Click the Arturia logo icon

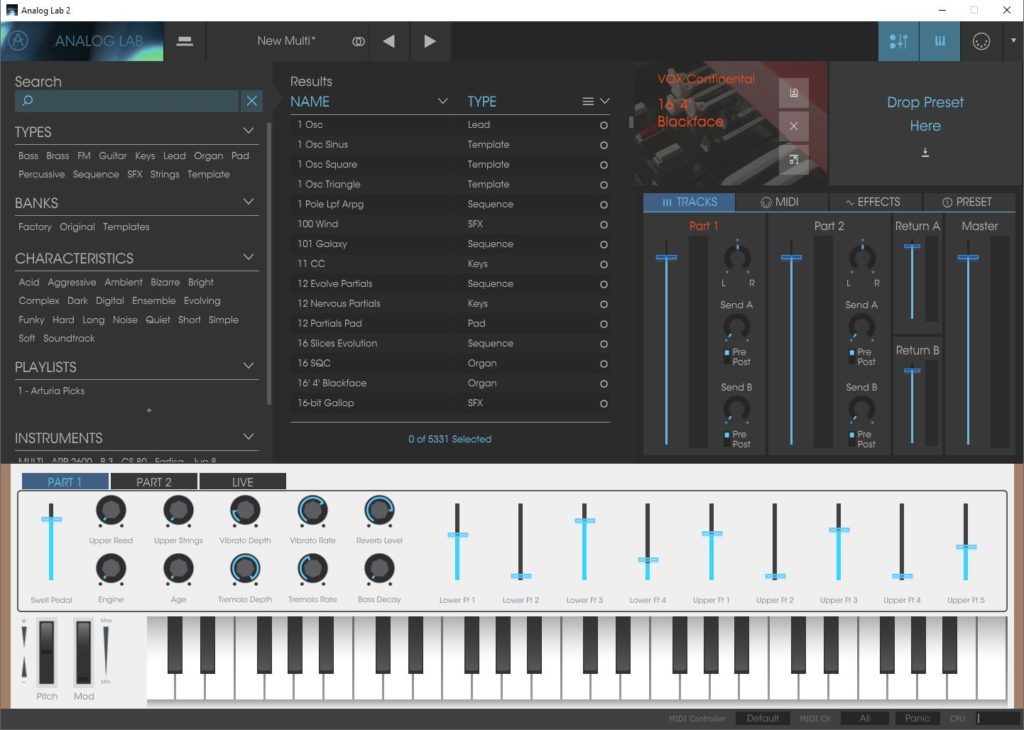click(x=18, y=41)
